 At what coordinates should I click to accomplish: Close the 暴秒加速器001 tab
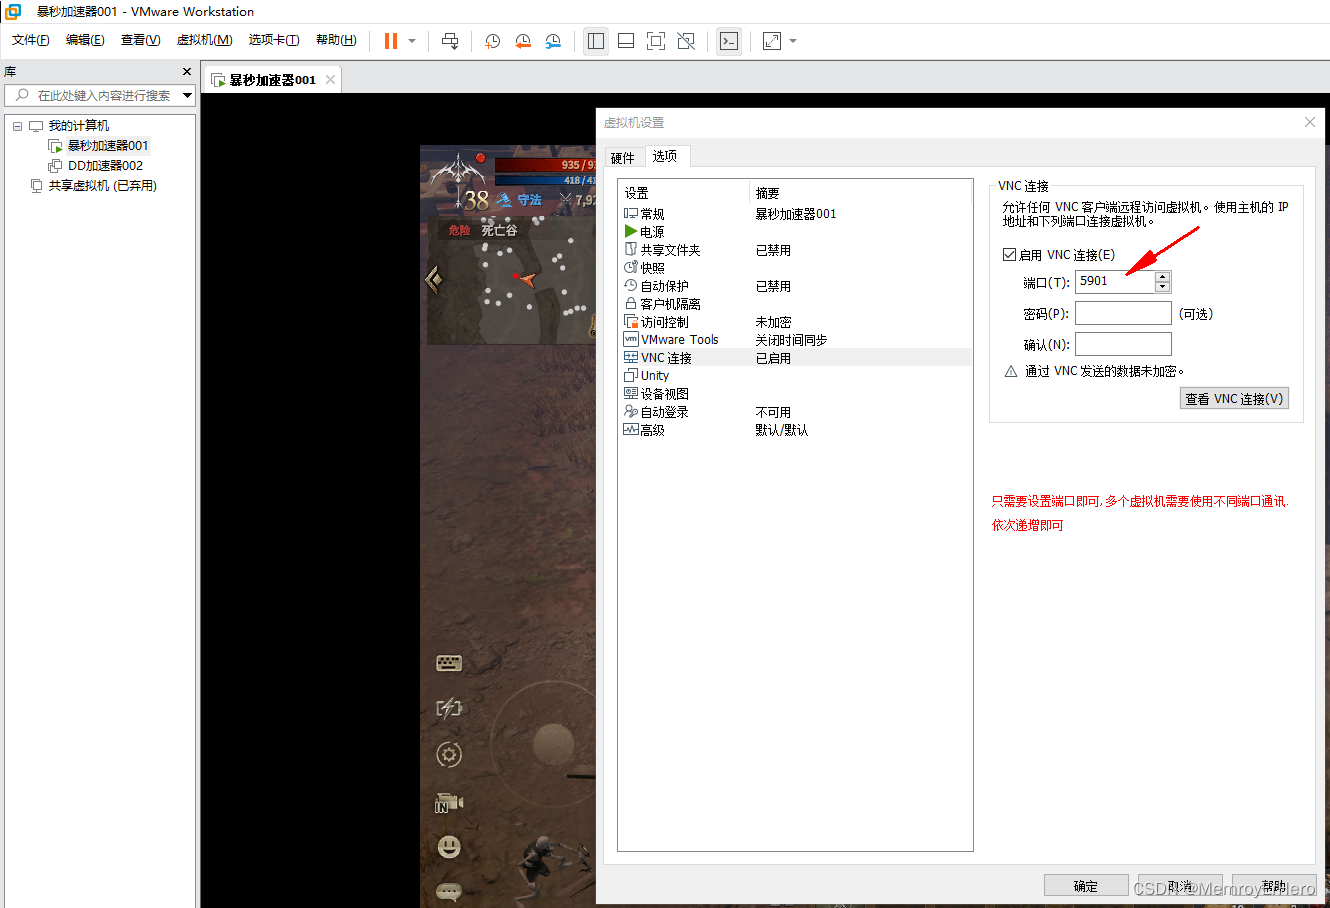[x=330, y=80]
